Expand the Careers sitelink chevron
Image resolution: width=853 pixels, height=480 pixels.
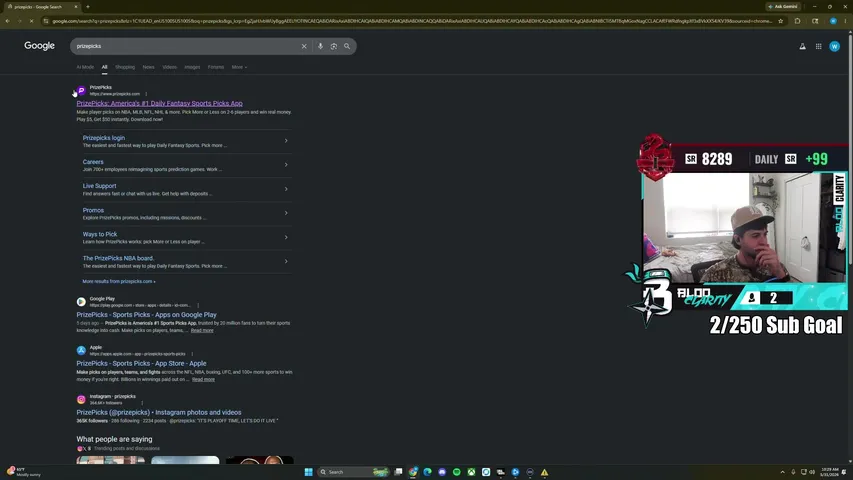tap(286, 164)
